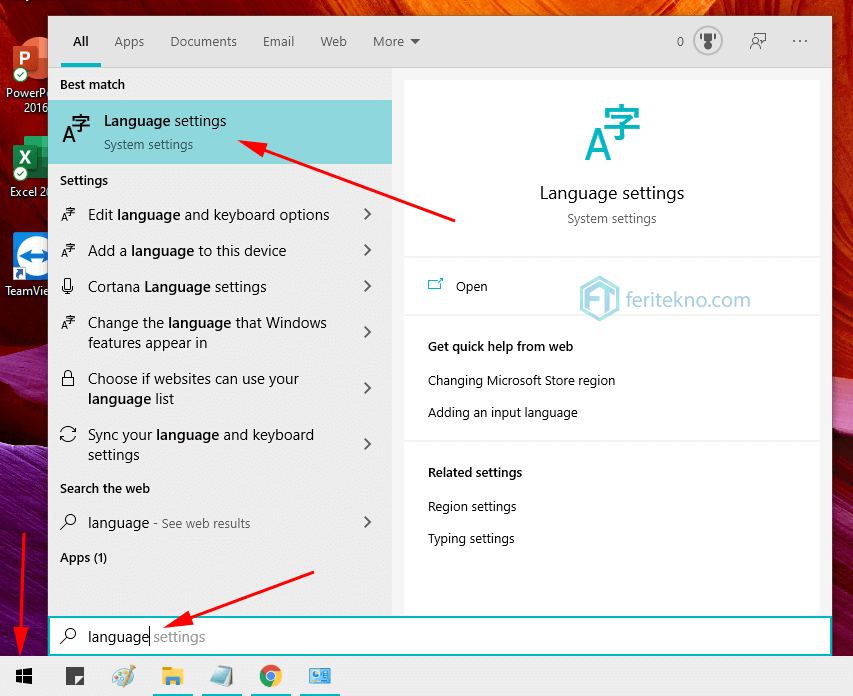Select the All search tab
Screen dimensions: 853x696
point(81,41)
